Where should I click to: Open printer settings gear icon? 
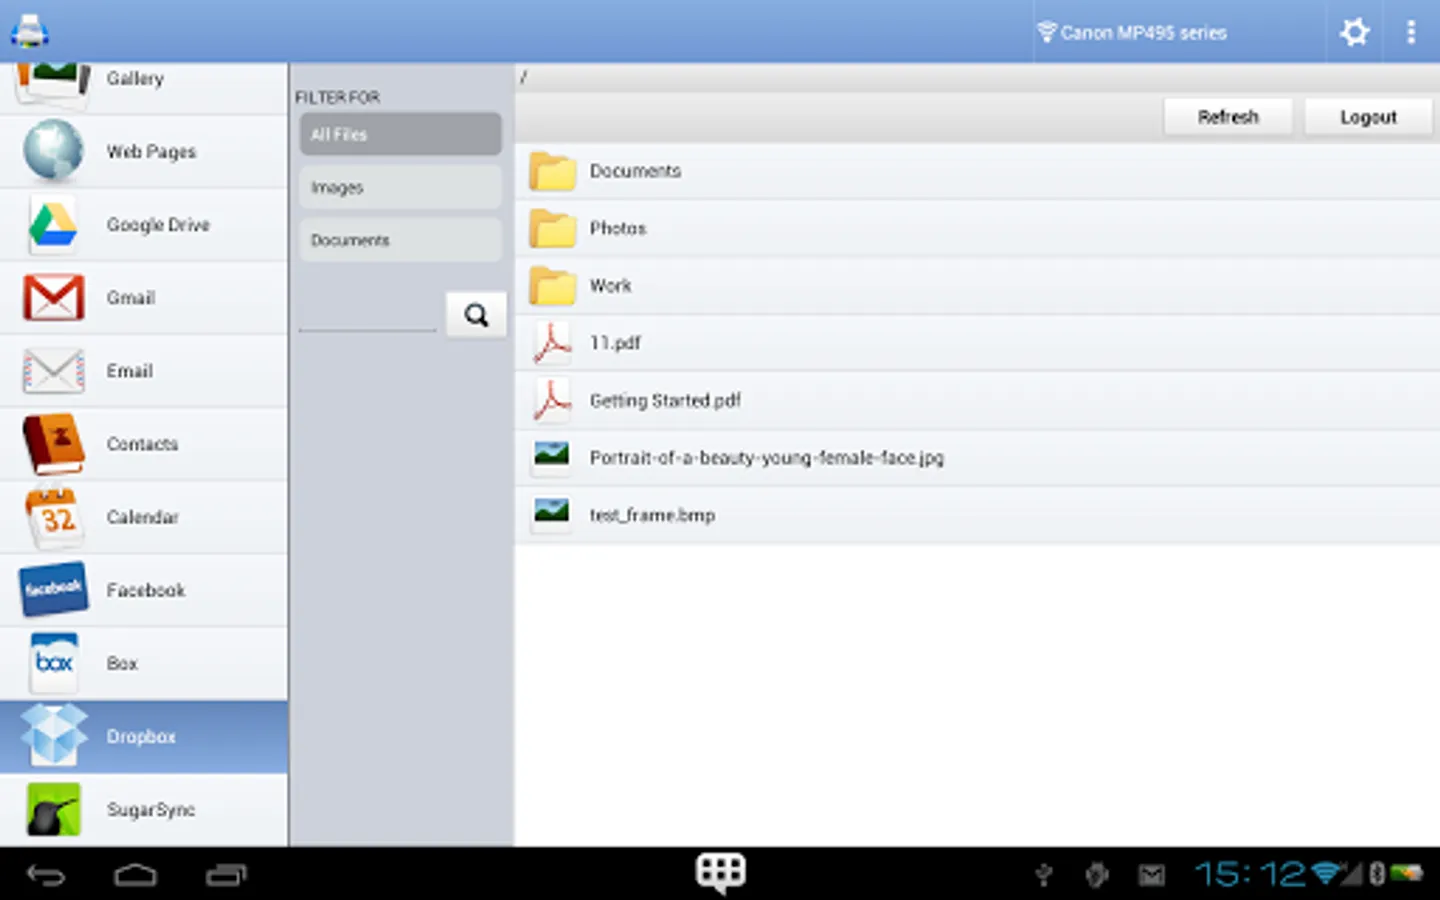(1355, 32)
